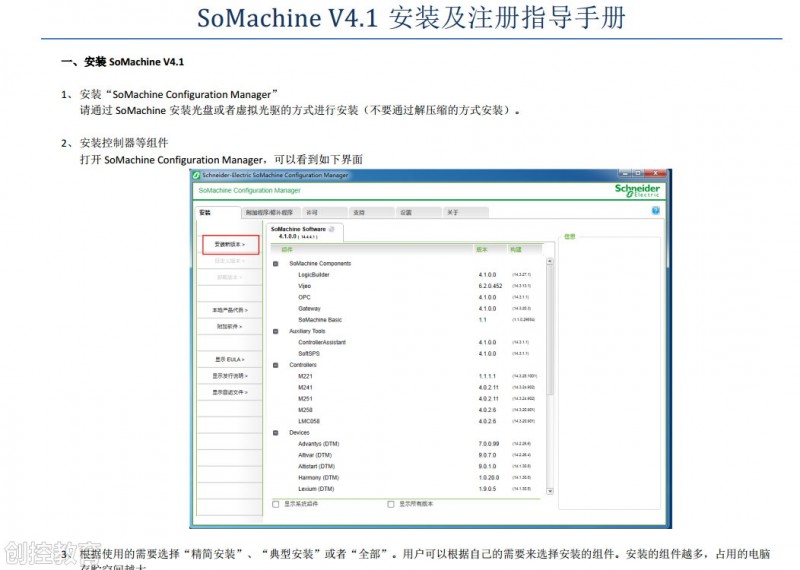Select the Altistart (DTM) row
800x570 pixels.
point(408,466)
